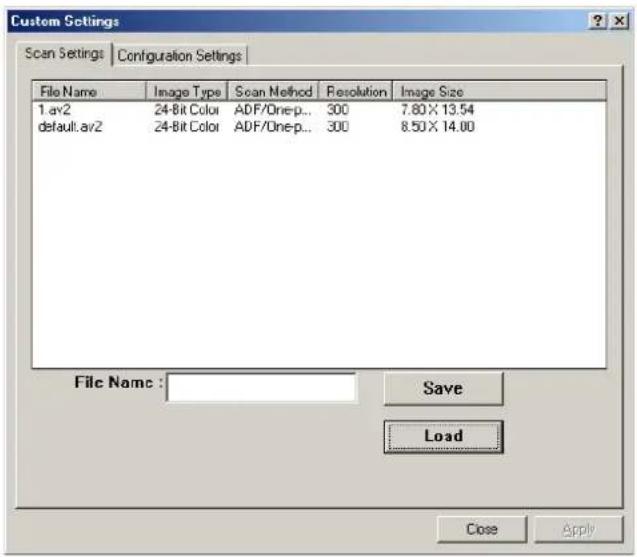Image resolution: width=637 pixels, height=557 pixels.
Task: Select the Scan Settings tab
Action: coord(64,53)
